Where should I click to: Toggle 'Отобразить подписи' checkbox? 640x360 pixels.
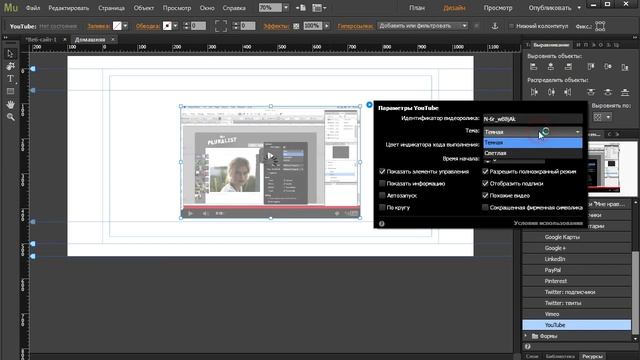tap(485, 183)
